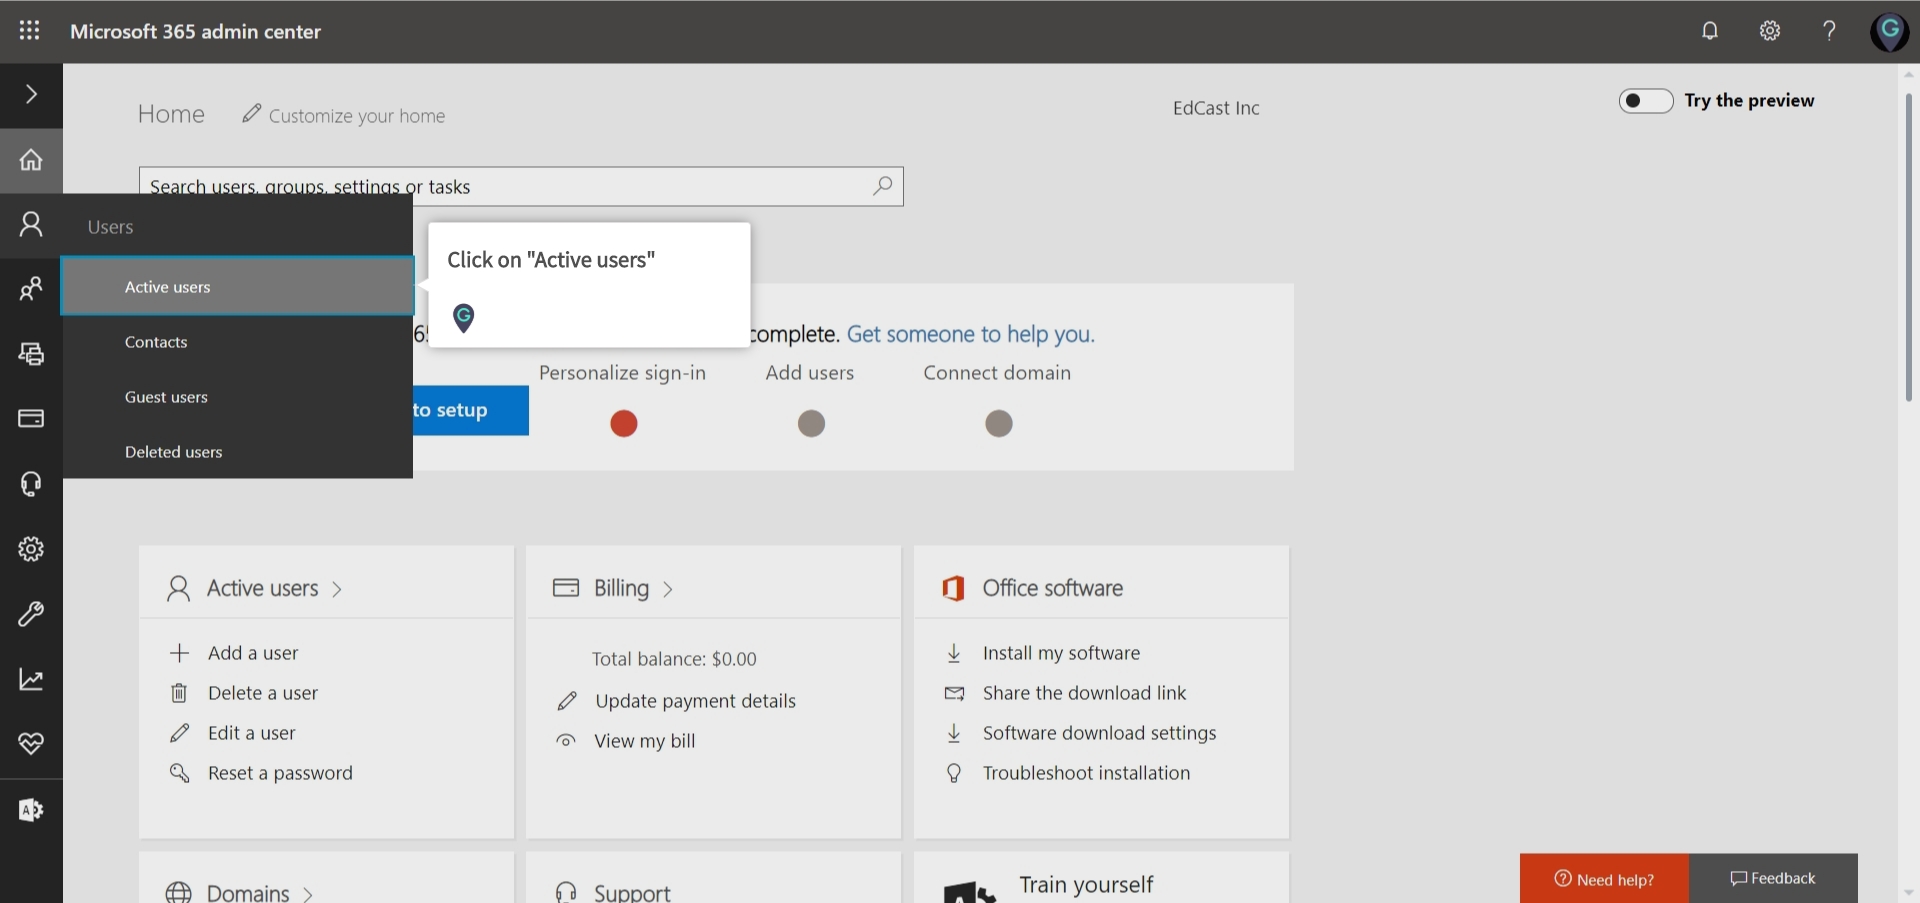Open the app launcher waffle icon
The image size is (1920, 903).
(30, 31)
